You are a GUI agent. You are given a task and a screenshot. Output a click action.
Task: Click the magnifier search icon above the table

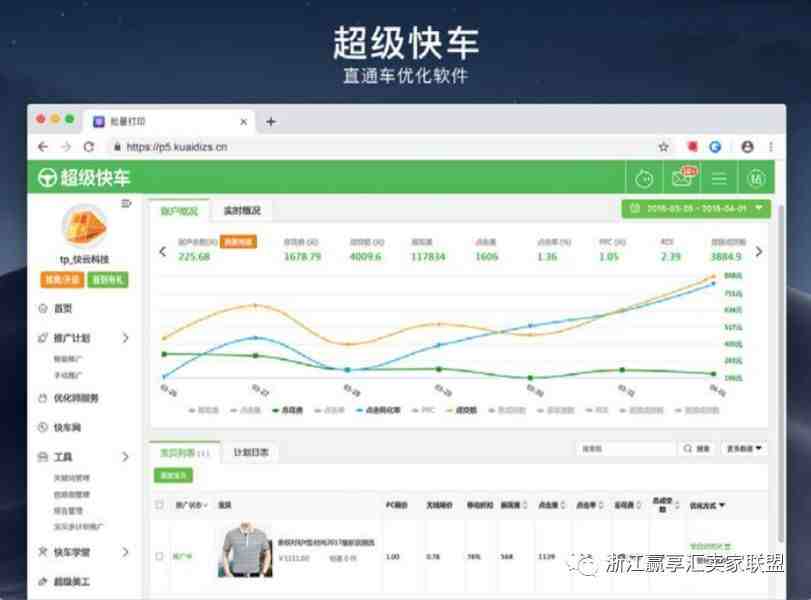tap(688, 448)
